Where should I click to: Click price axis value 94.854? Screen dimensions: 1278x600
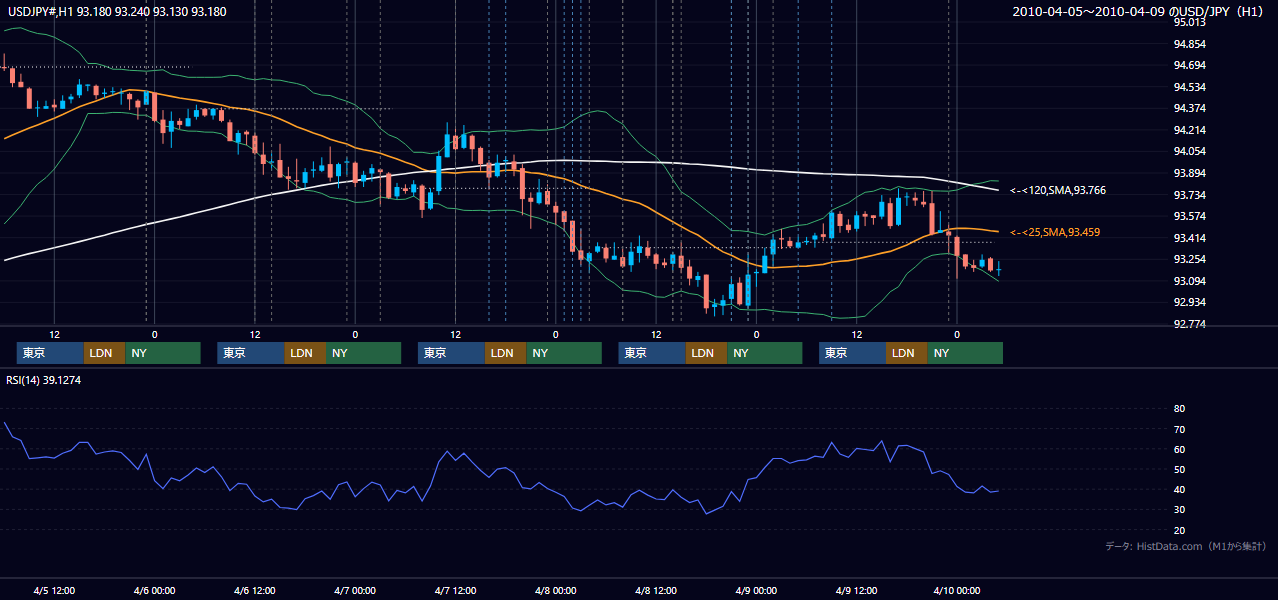tap(1188, 44)
